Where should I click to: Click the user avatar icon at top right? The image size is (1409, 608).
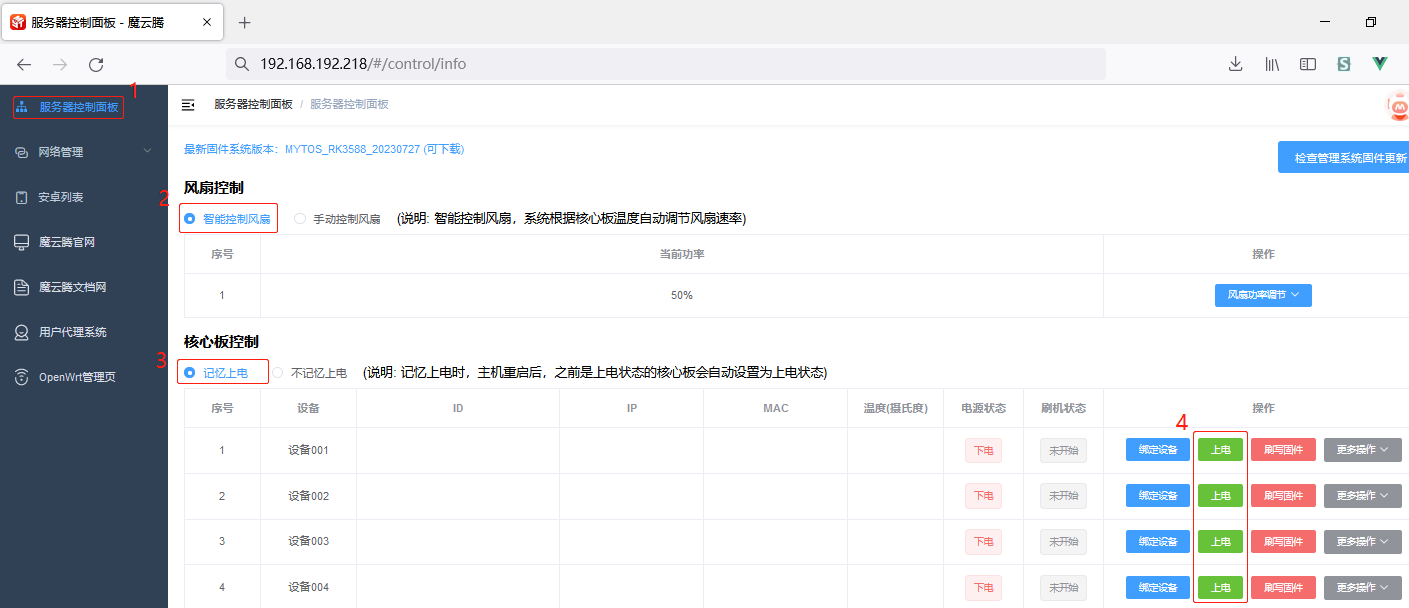1398,105
